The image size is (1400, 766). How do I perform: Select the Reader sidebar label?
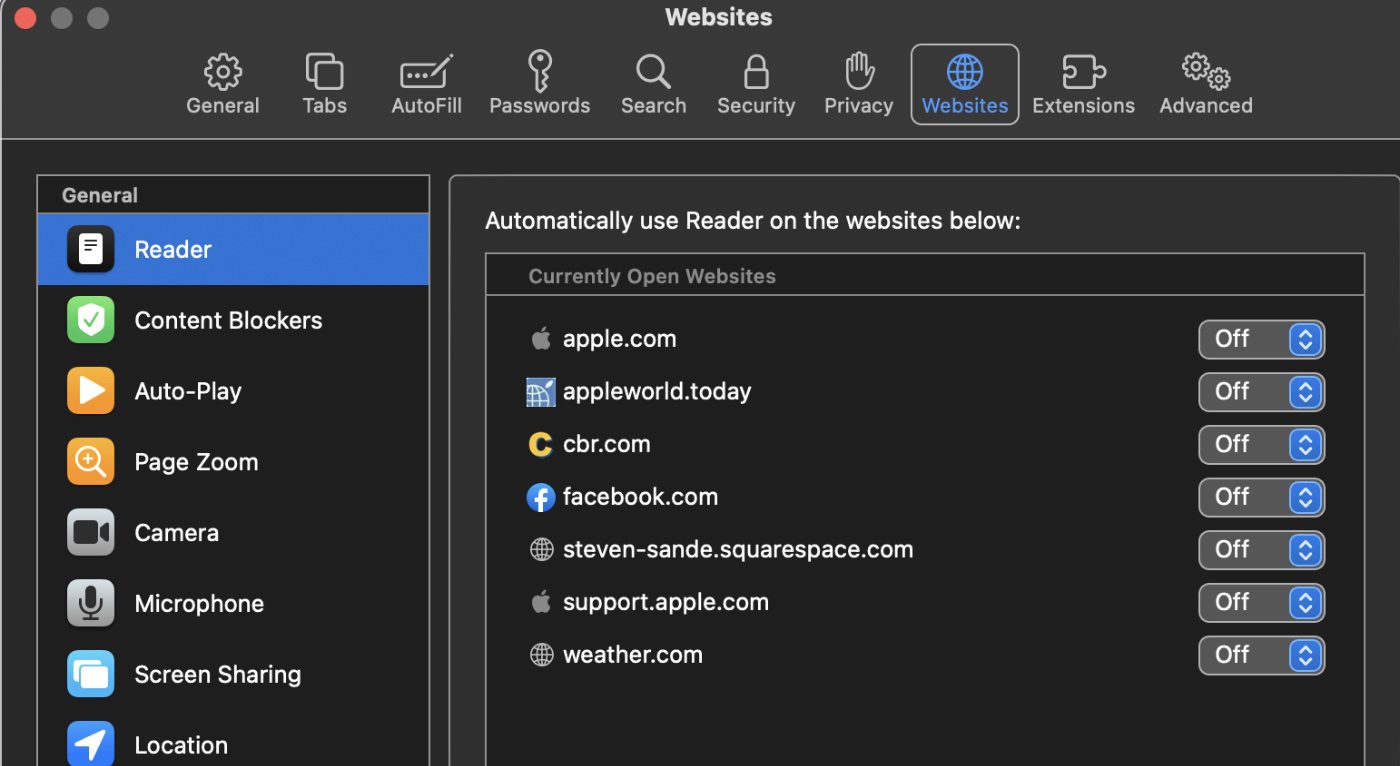[173, 249]
